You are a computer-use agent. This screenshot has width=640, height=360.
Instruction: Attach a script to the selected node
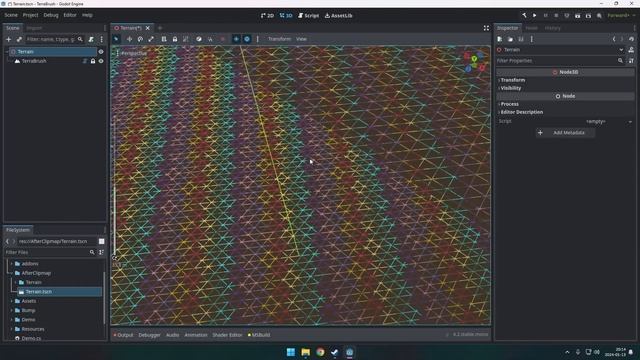tap(91, 39)
